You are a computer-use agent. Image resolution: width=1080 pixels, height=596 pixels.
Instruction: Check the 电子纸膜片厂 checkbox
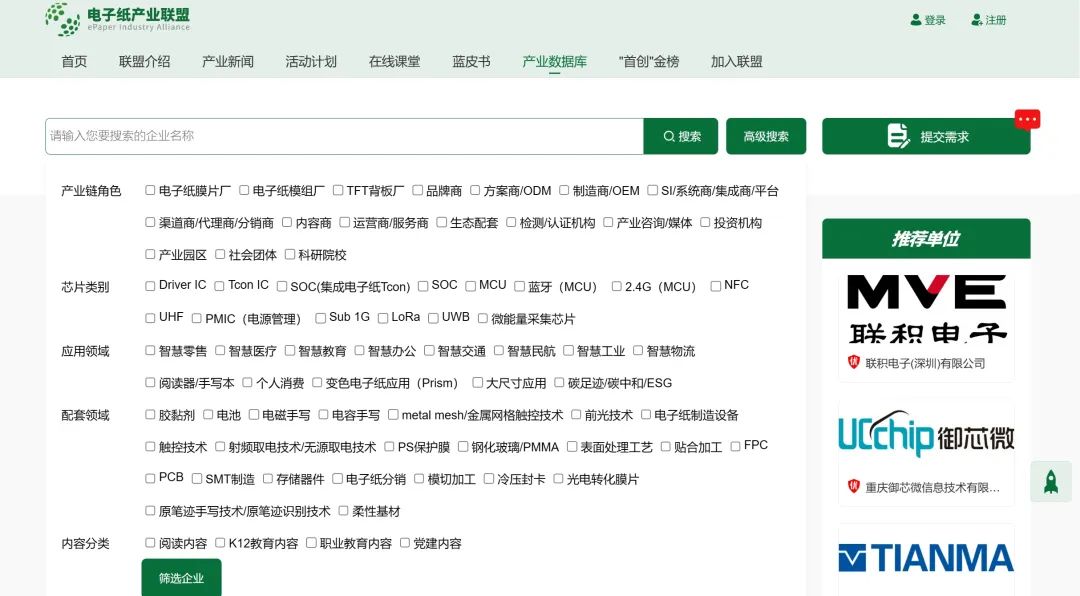(x=148, y=190)
